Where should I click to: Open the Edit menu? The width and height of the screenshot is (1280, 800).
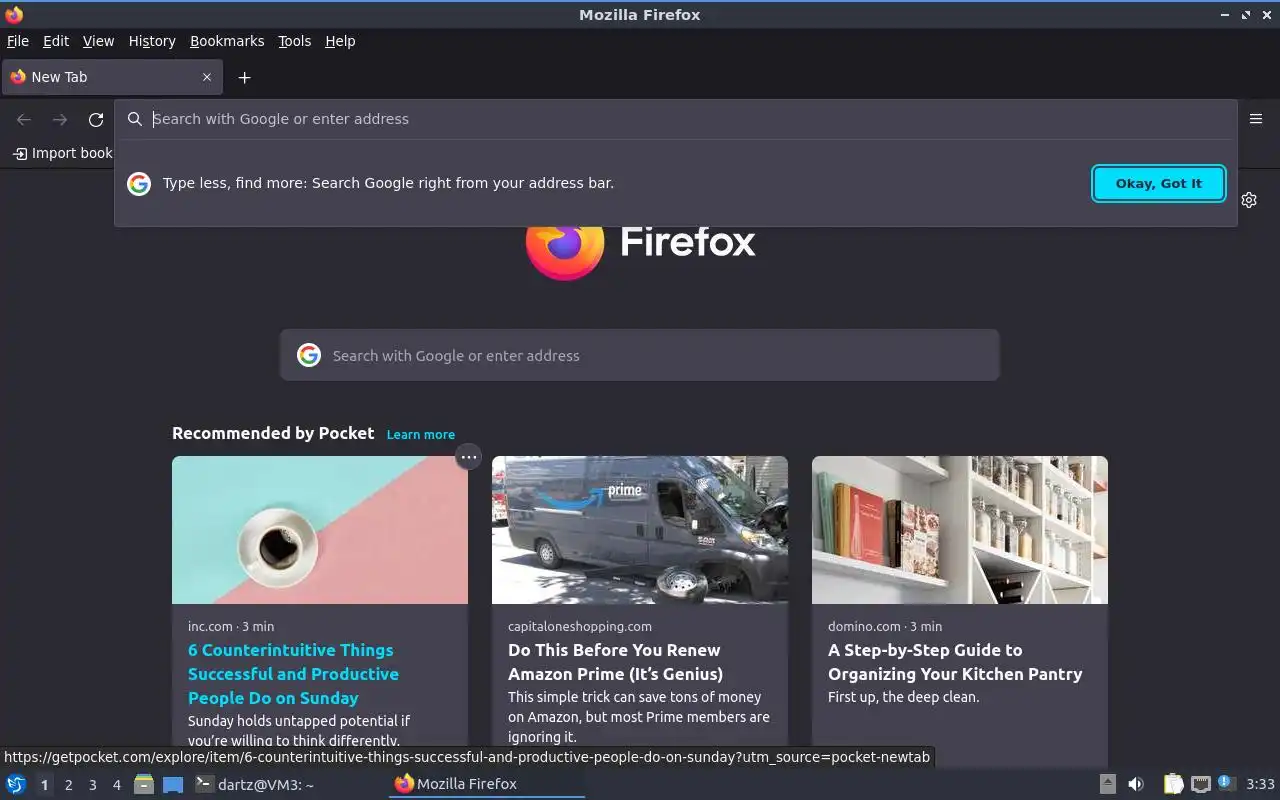pos(56,41)
